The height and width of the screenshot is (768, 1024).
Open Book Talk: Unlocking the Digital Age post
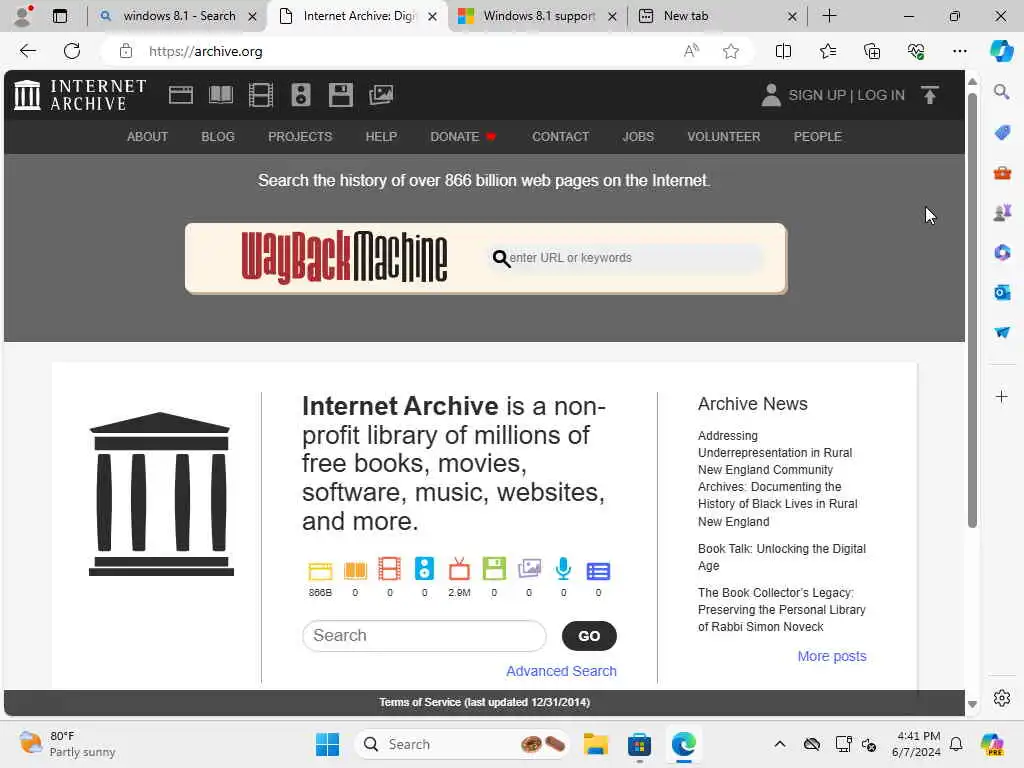point(782,558)
